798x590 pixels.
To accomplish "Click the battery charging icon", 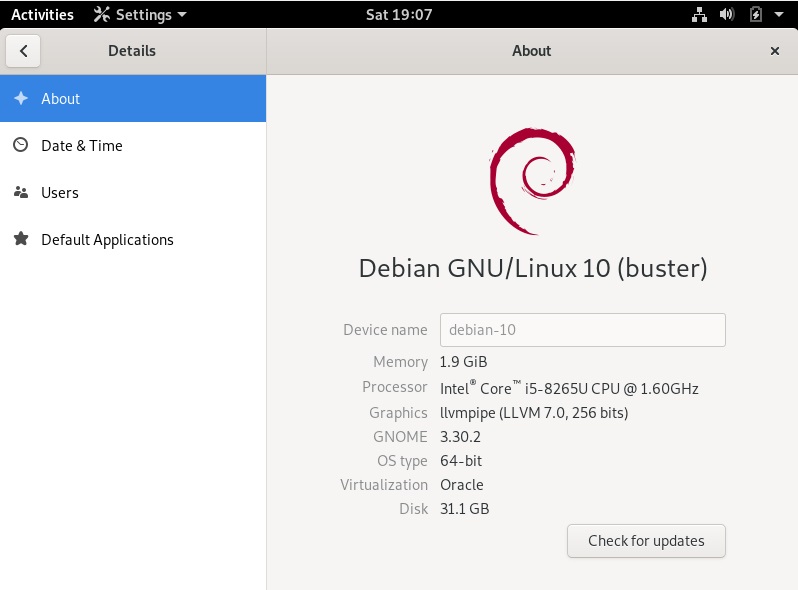I will (x=756, y=14).
